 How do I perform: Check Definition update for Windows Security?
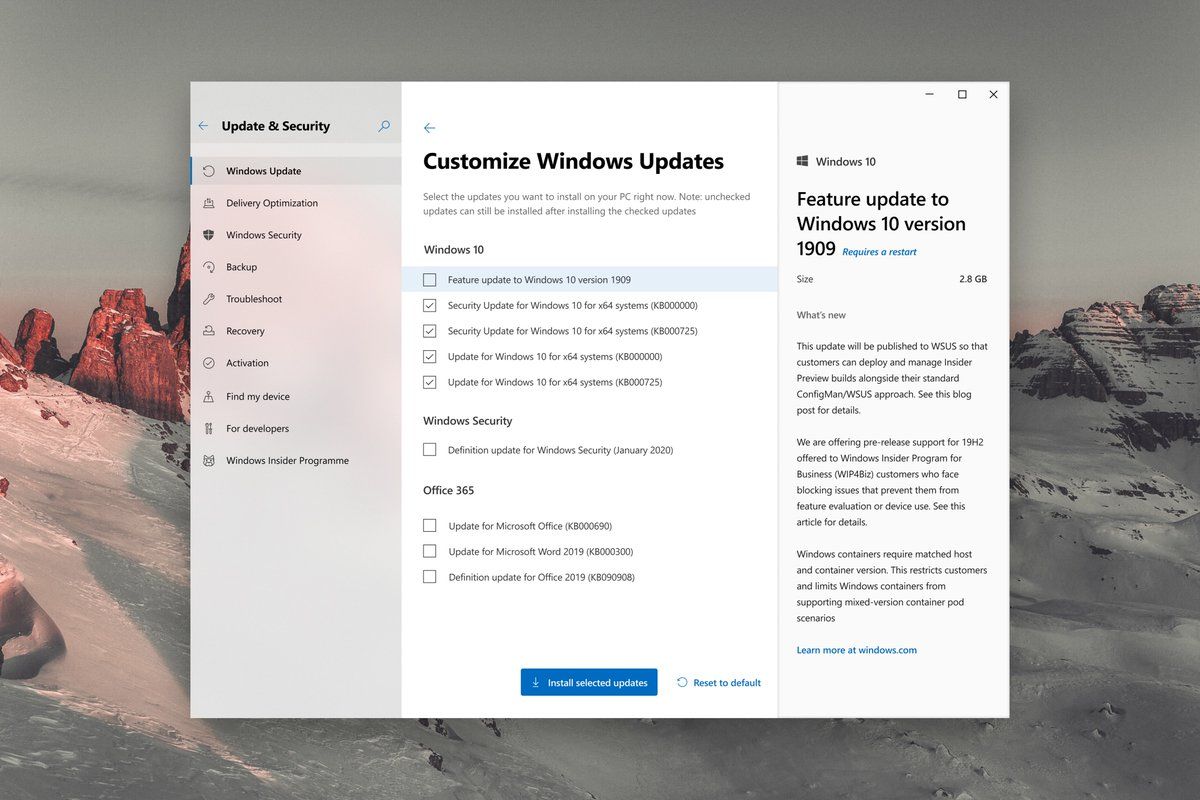(430, 450)
